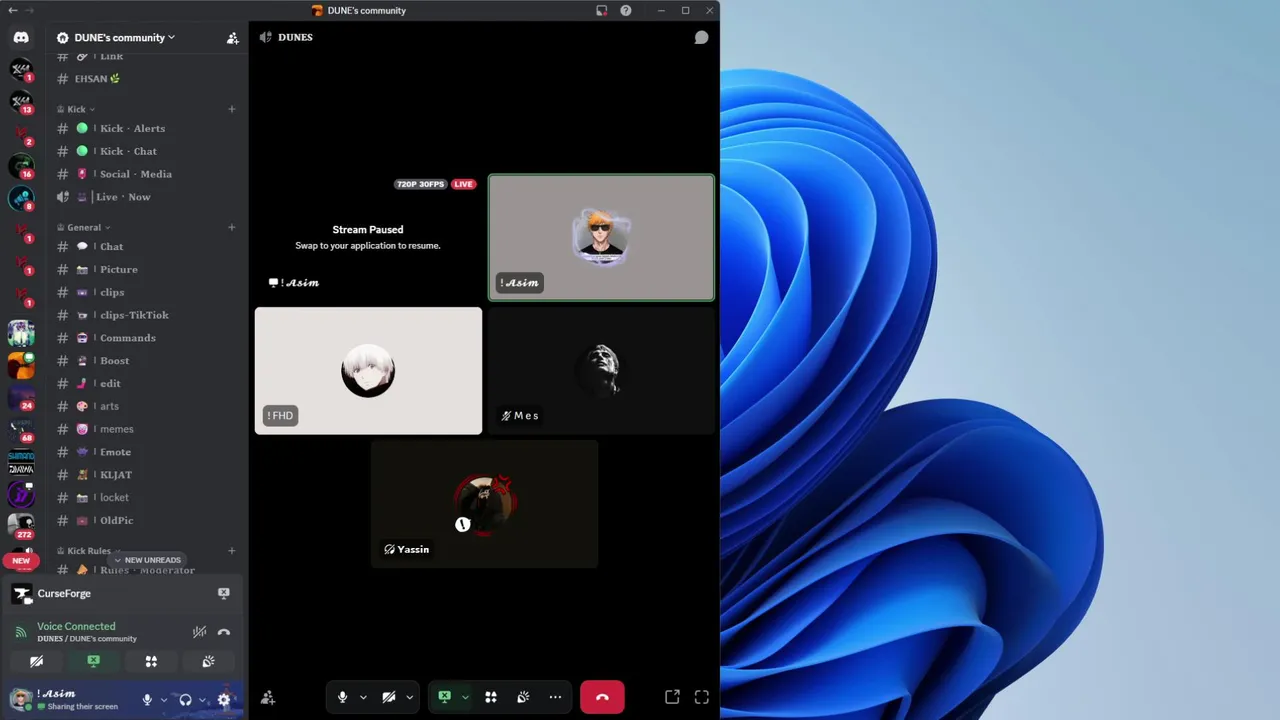Open the OldPic channel
1280x720 pixels.
[x=147, y=520]
